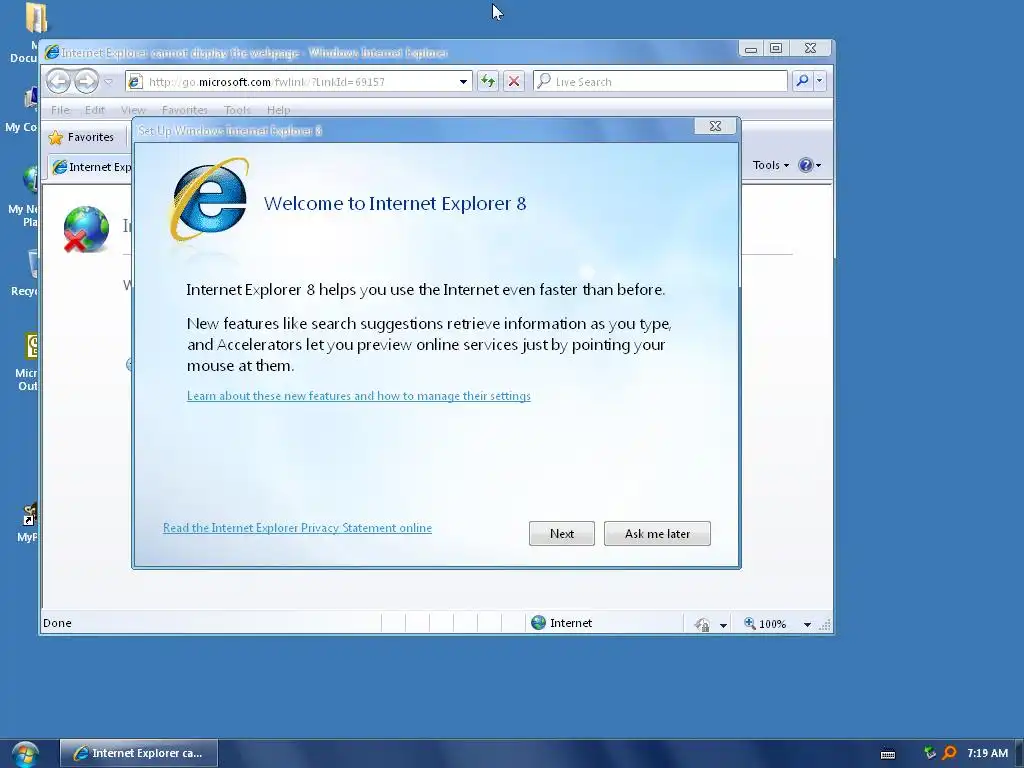Click the orange search icon in the system tray

950,753
